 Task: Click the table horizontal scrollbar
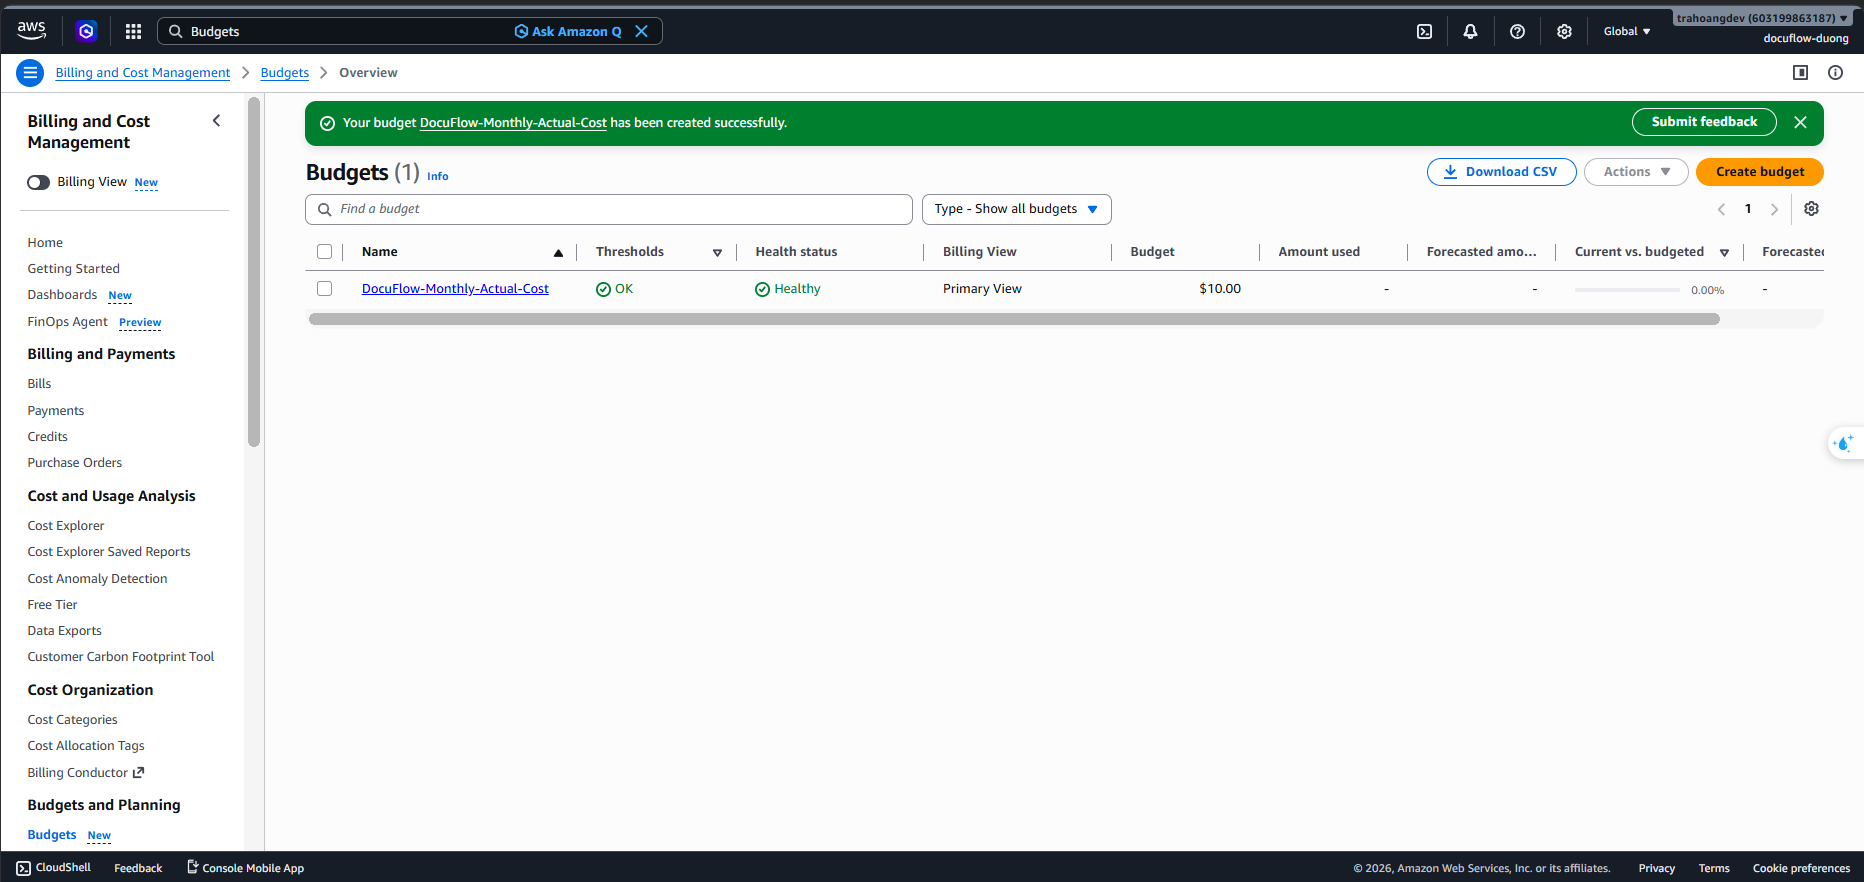pos(1014,319)
